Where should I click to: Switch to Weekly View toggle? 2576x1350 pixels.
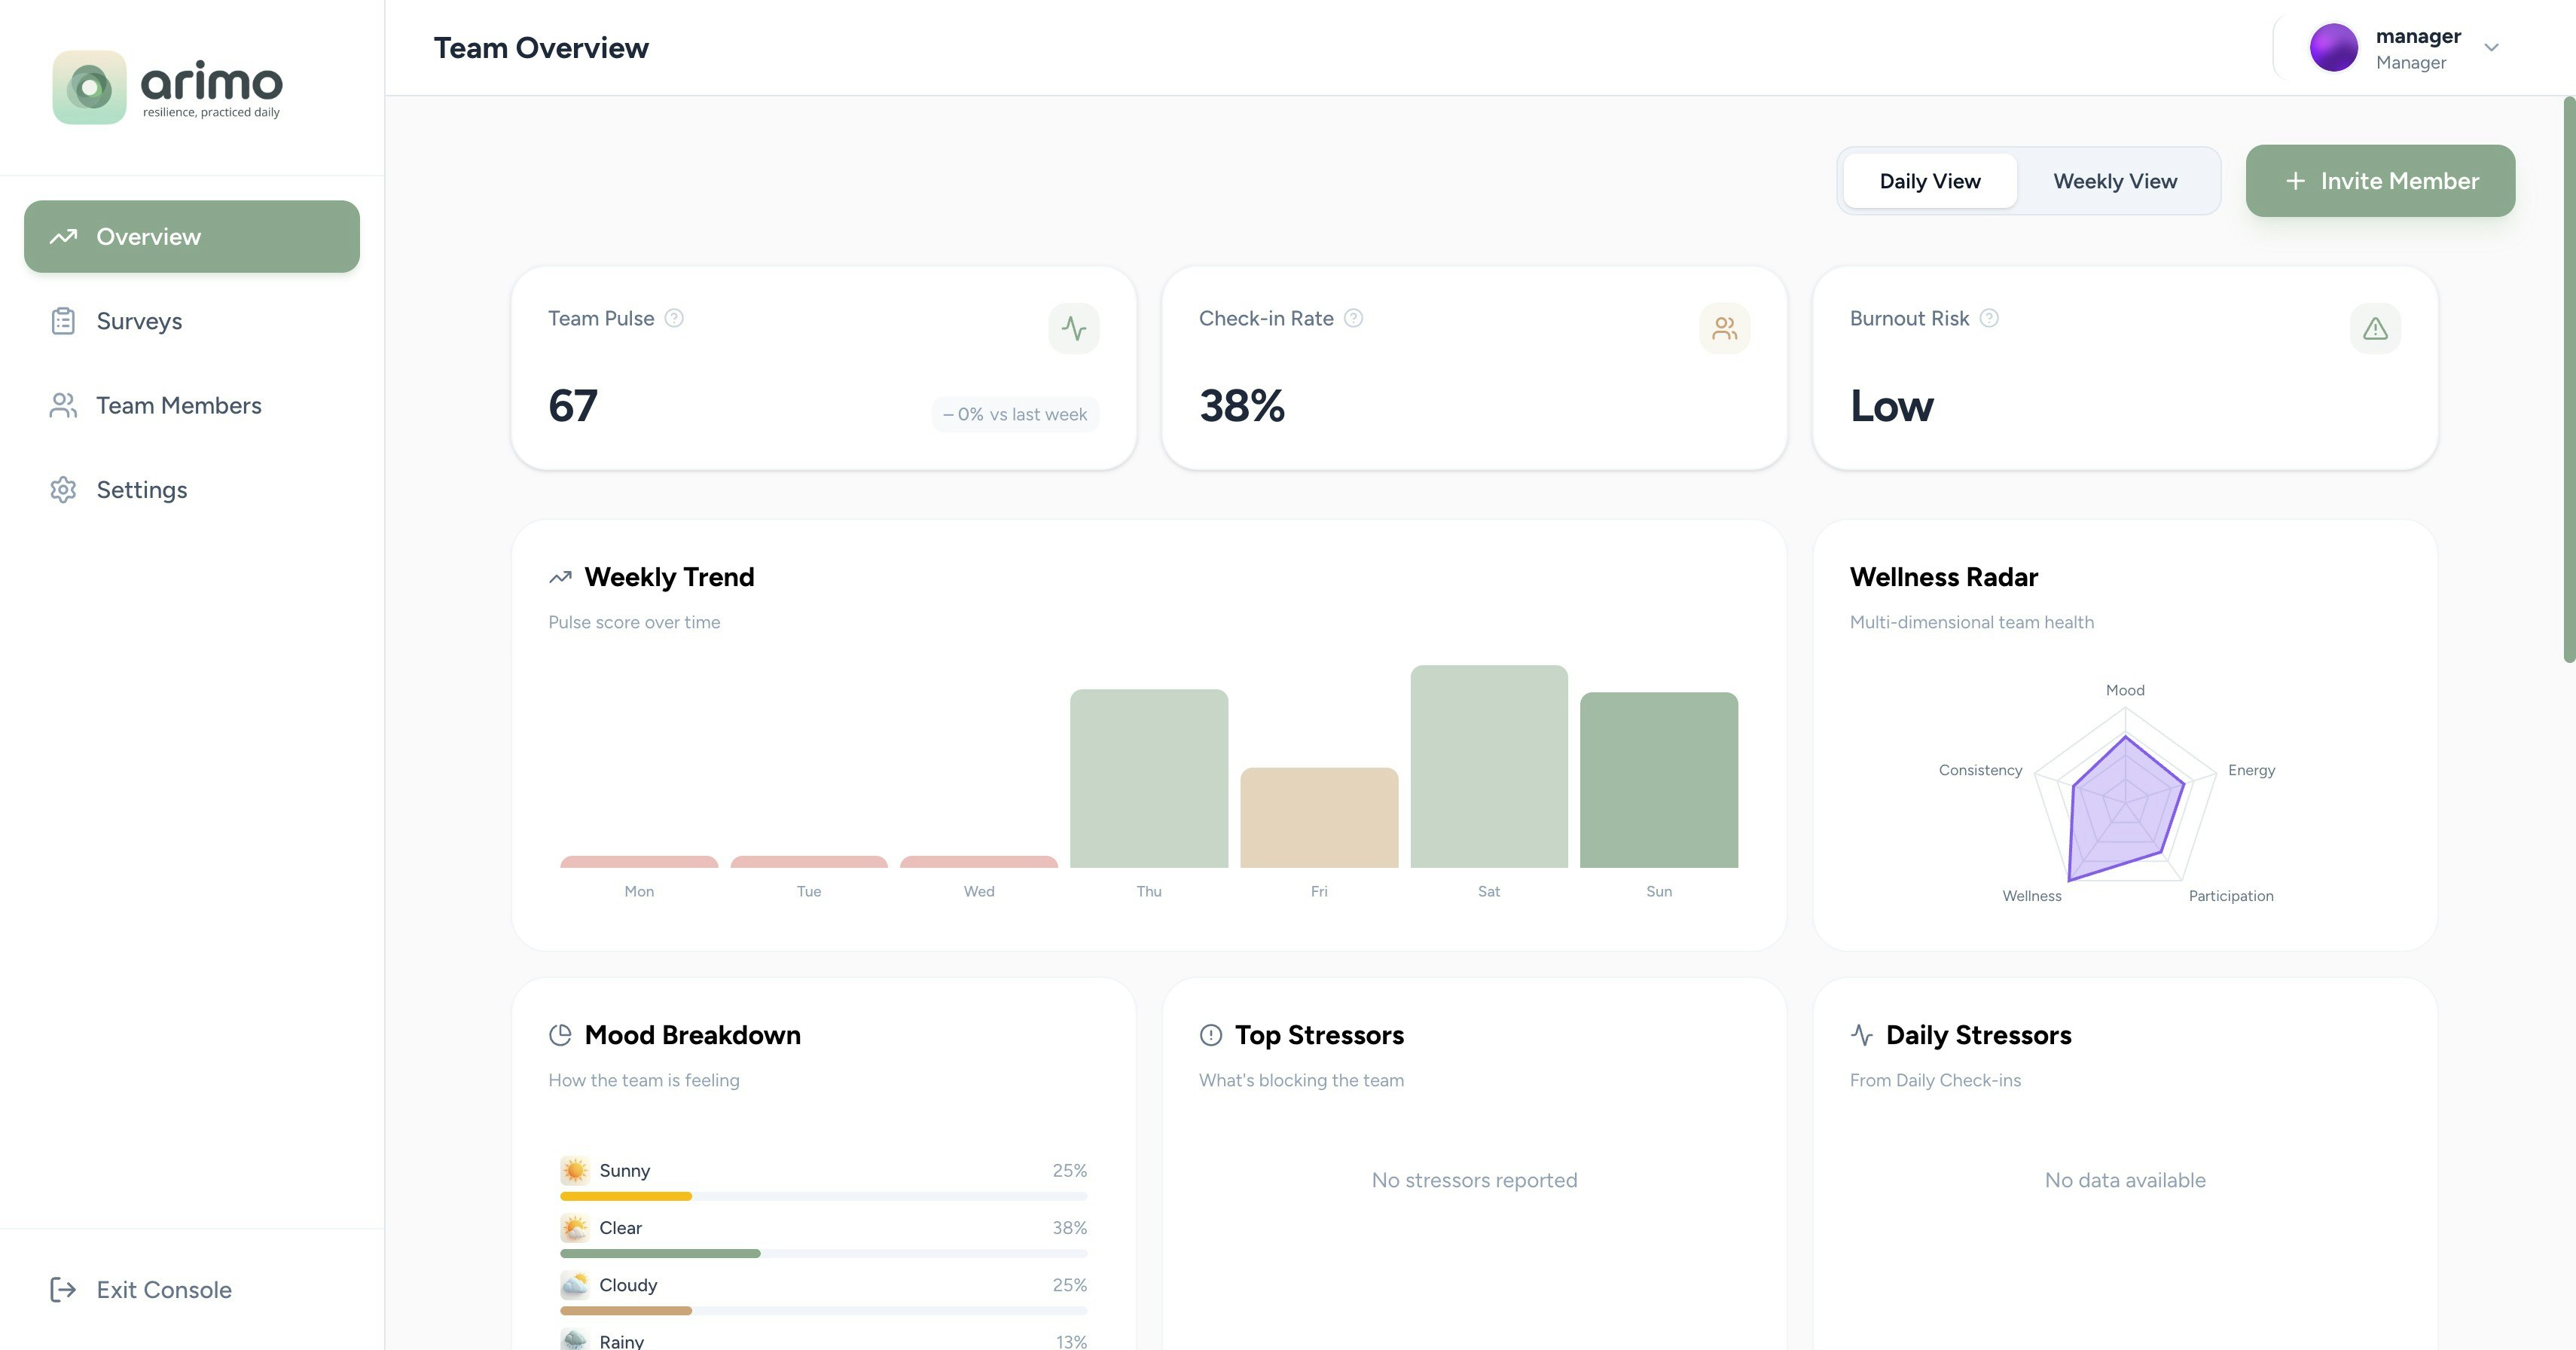[2115, 181]
